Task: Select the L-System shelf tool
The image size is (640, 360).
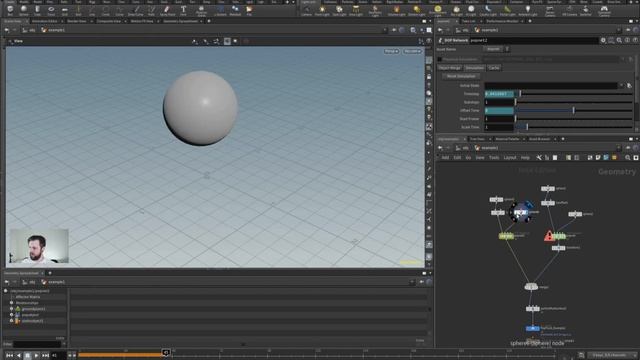Action: 220,10
